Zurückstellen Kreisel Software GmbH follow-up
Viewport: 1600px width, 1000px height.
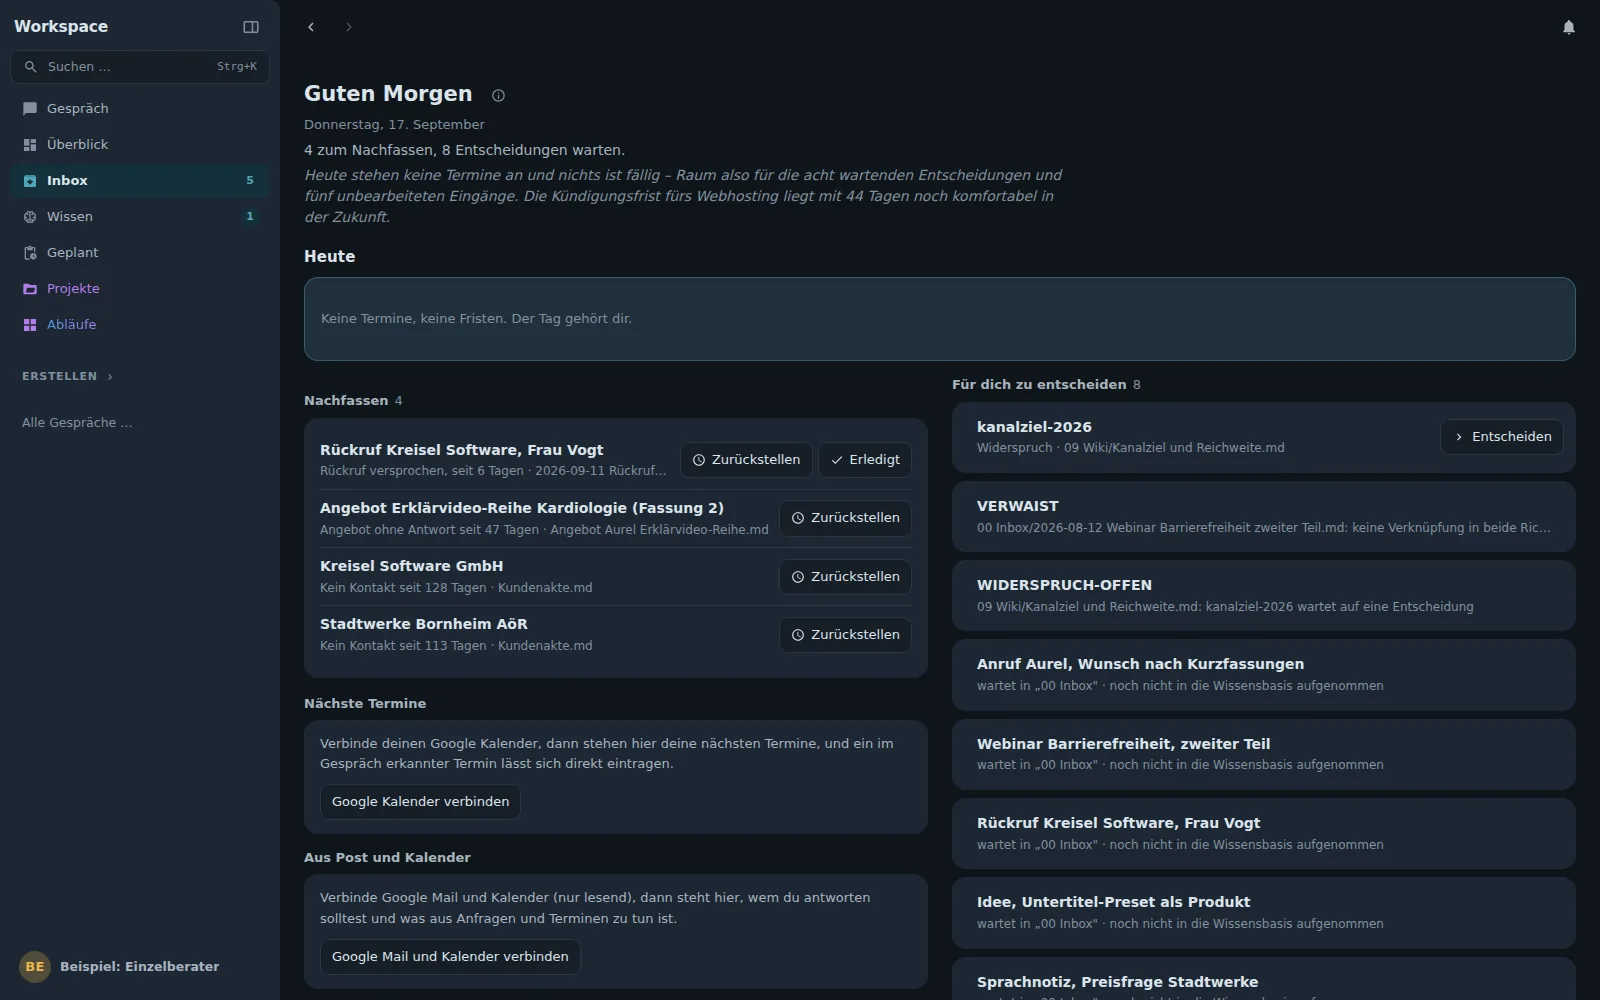pos(845,576)
